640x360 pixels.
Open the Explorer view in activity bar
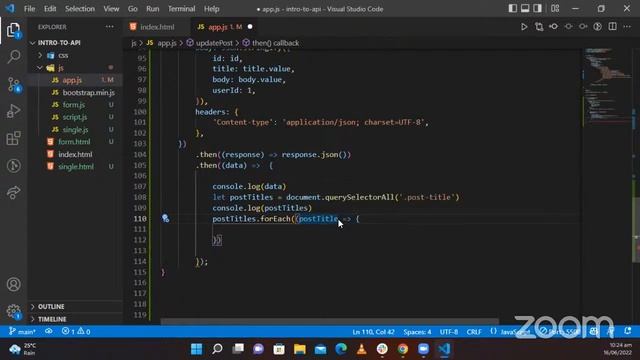13,30
